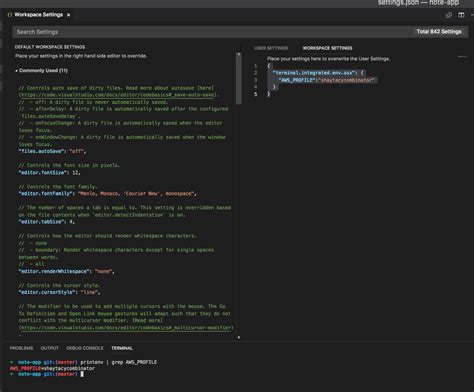Click the JSON braces icon on Workspace Settings tab
474x392 pixels.
pos(10,15)
